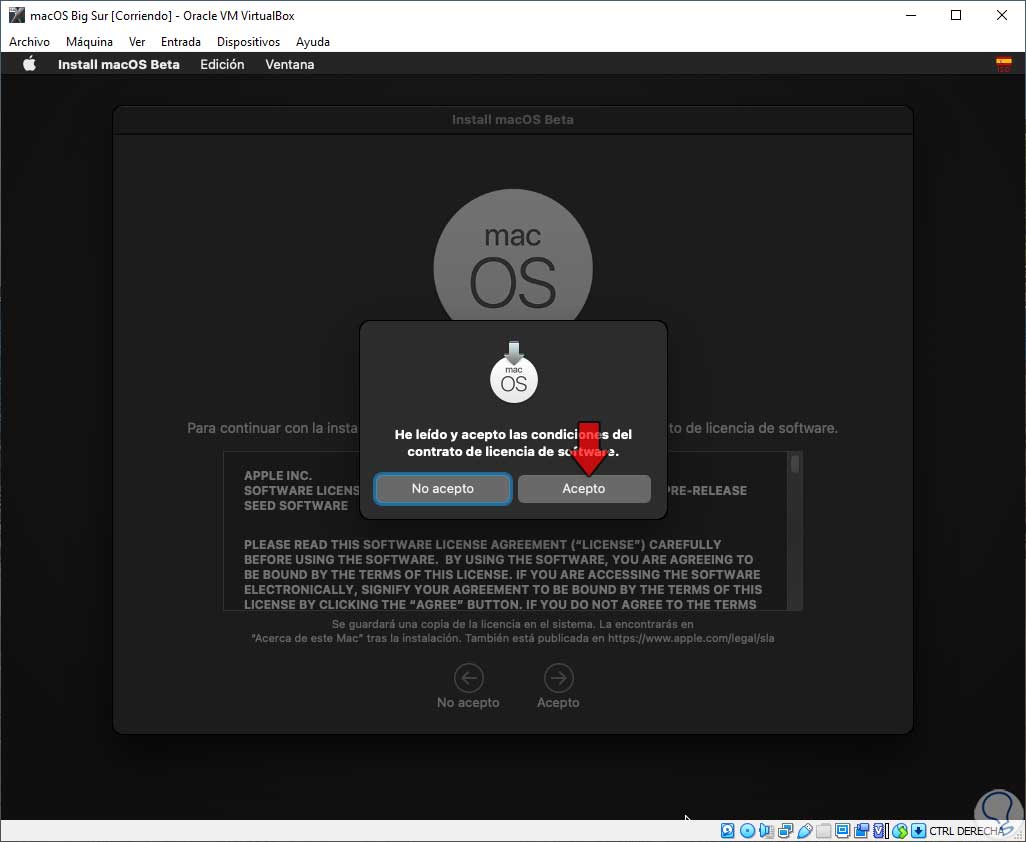Maximize the VirtualBox window
The image size is (1026, 842).
(956, 15)
